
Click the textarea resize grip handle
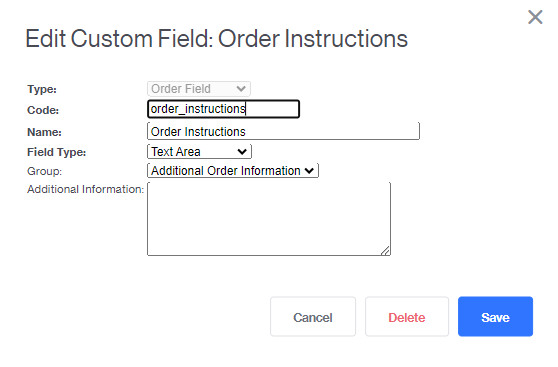click(x=385, y=251)
